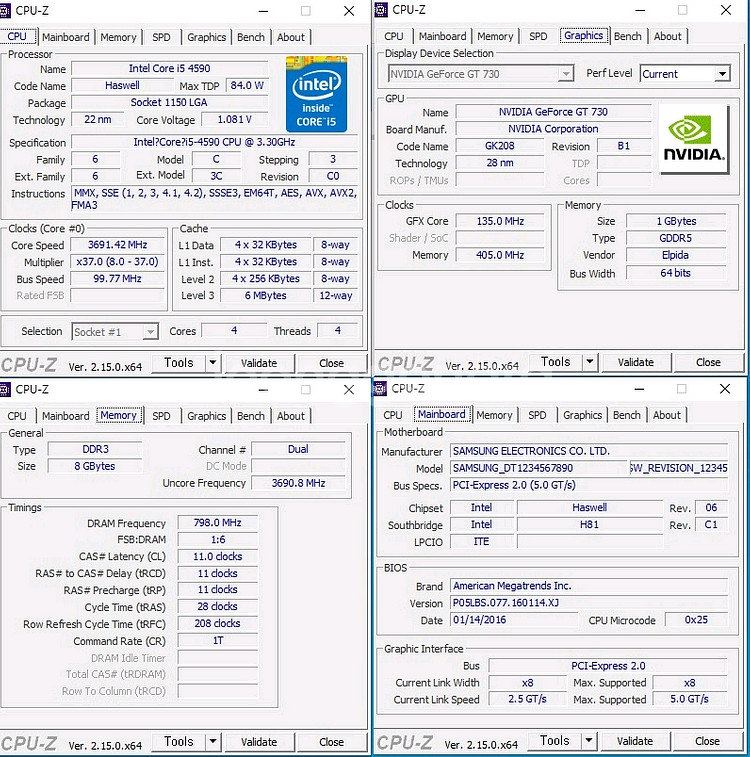Click memory vendor value Elpida
The height and width of the screenshot is (757, 750).
point(676,255)
